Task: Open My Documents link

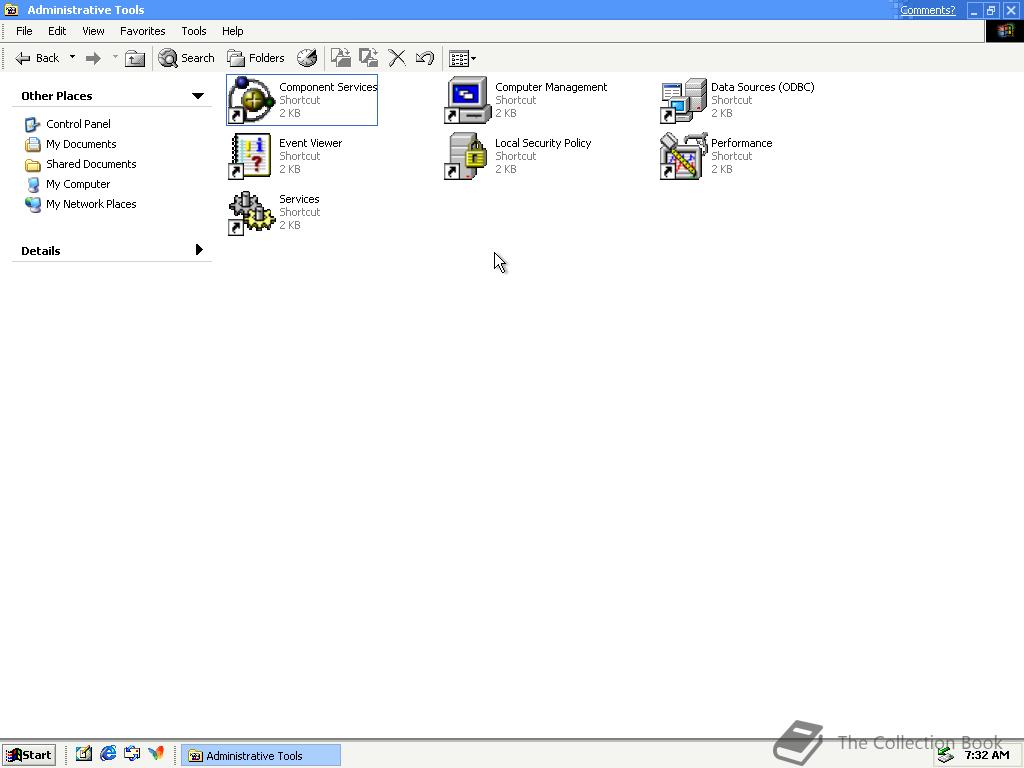Action: (81, 144)
